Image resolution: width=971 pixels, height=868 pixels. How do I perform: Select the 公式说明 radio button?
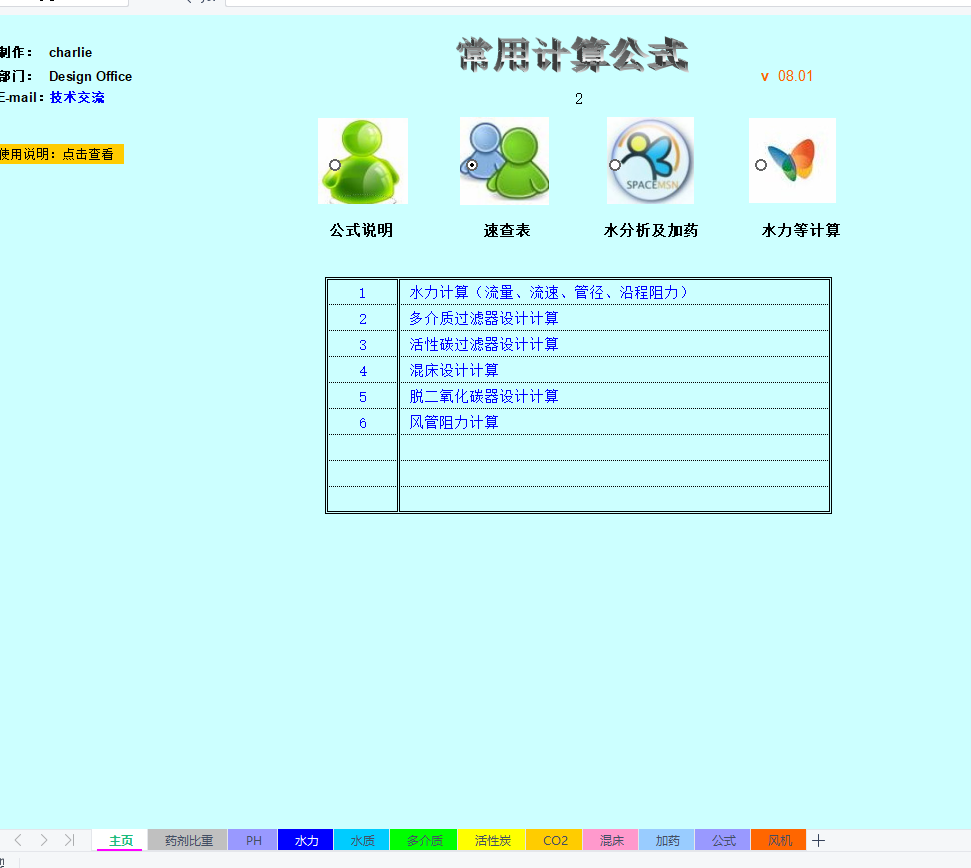(335, 165)
